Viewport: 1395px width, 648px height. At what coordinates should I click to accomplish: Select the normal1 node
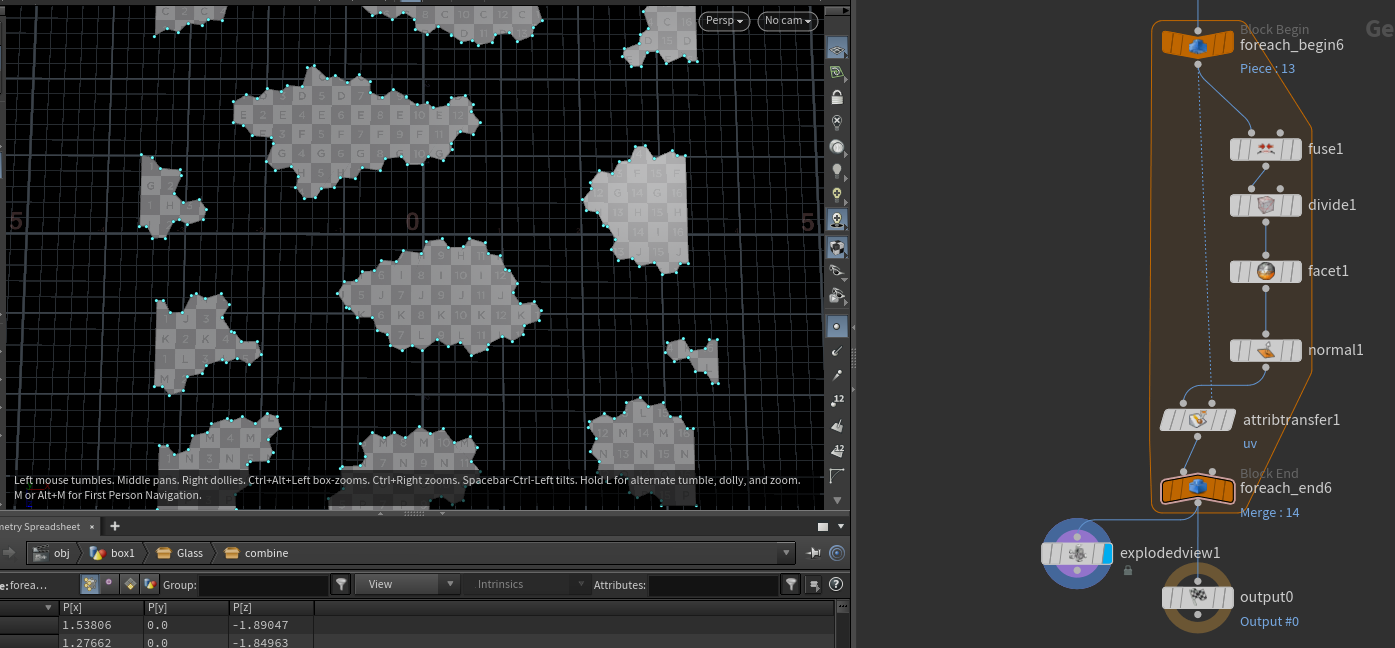1265,351
